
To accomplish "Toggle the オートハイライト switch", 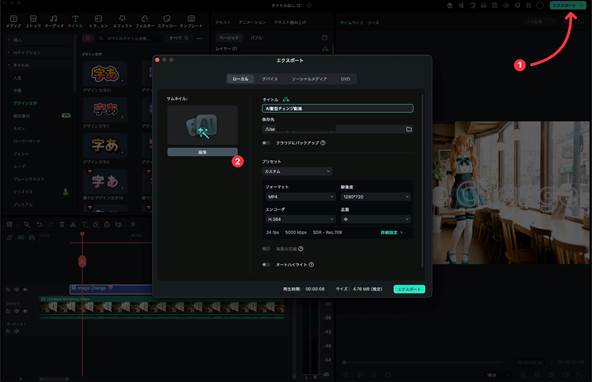I will [266, 265].
